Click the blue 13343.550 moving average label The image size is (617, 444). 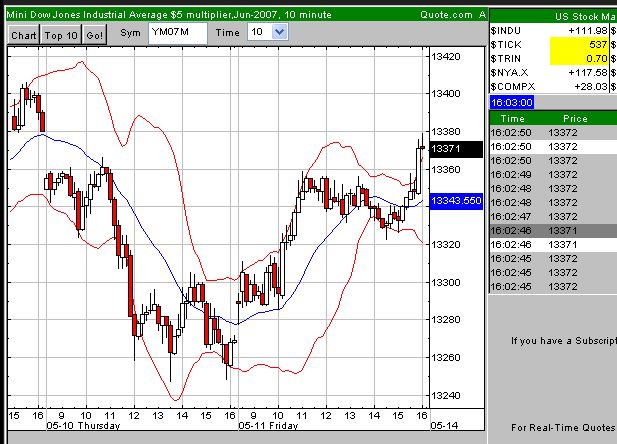coord(456,201)
